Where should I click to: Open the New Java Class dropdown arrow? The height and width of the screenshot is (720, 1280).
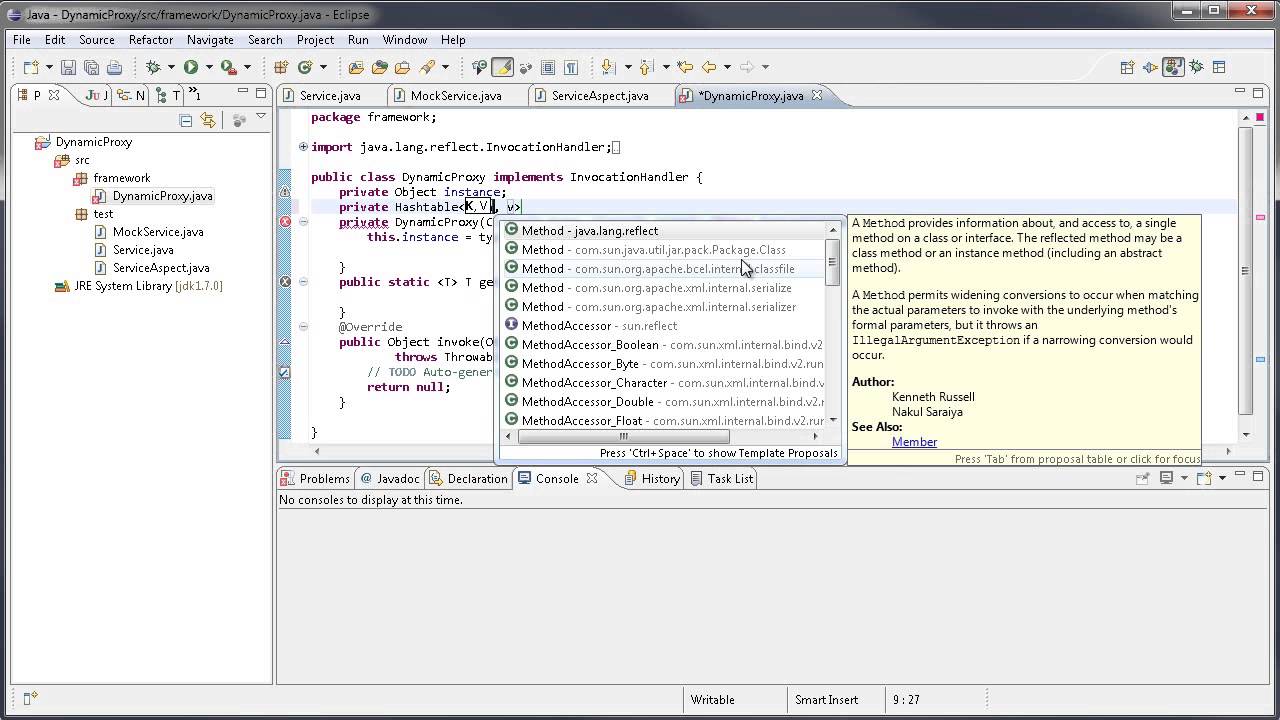point(322,67)
